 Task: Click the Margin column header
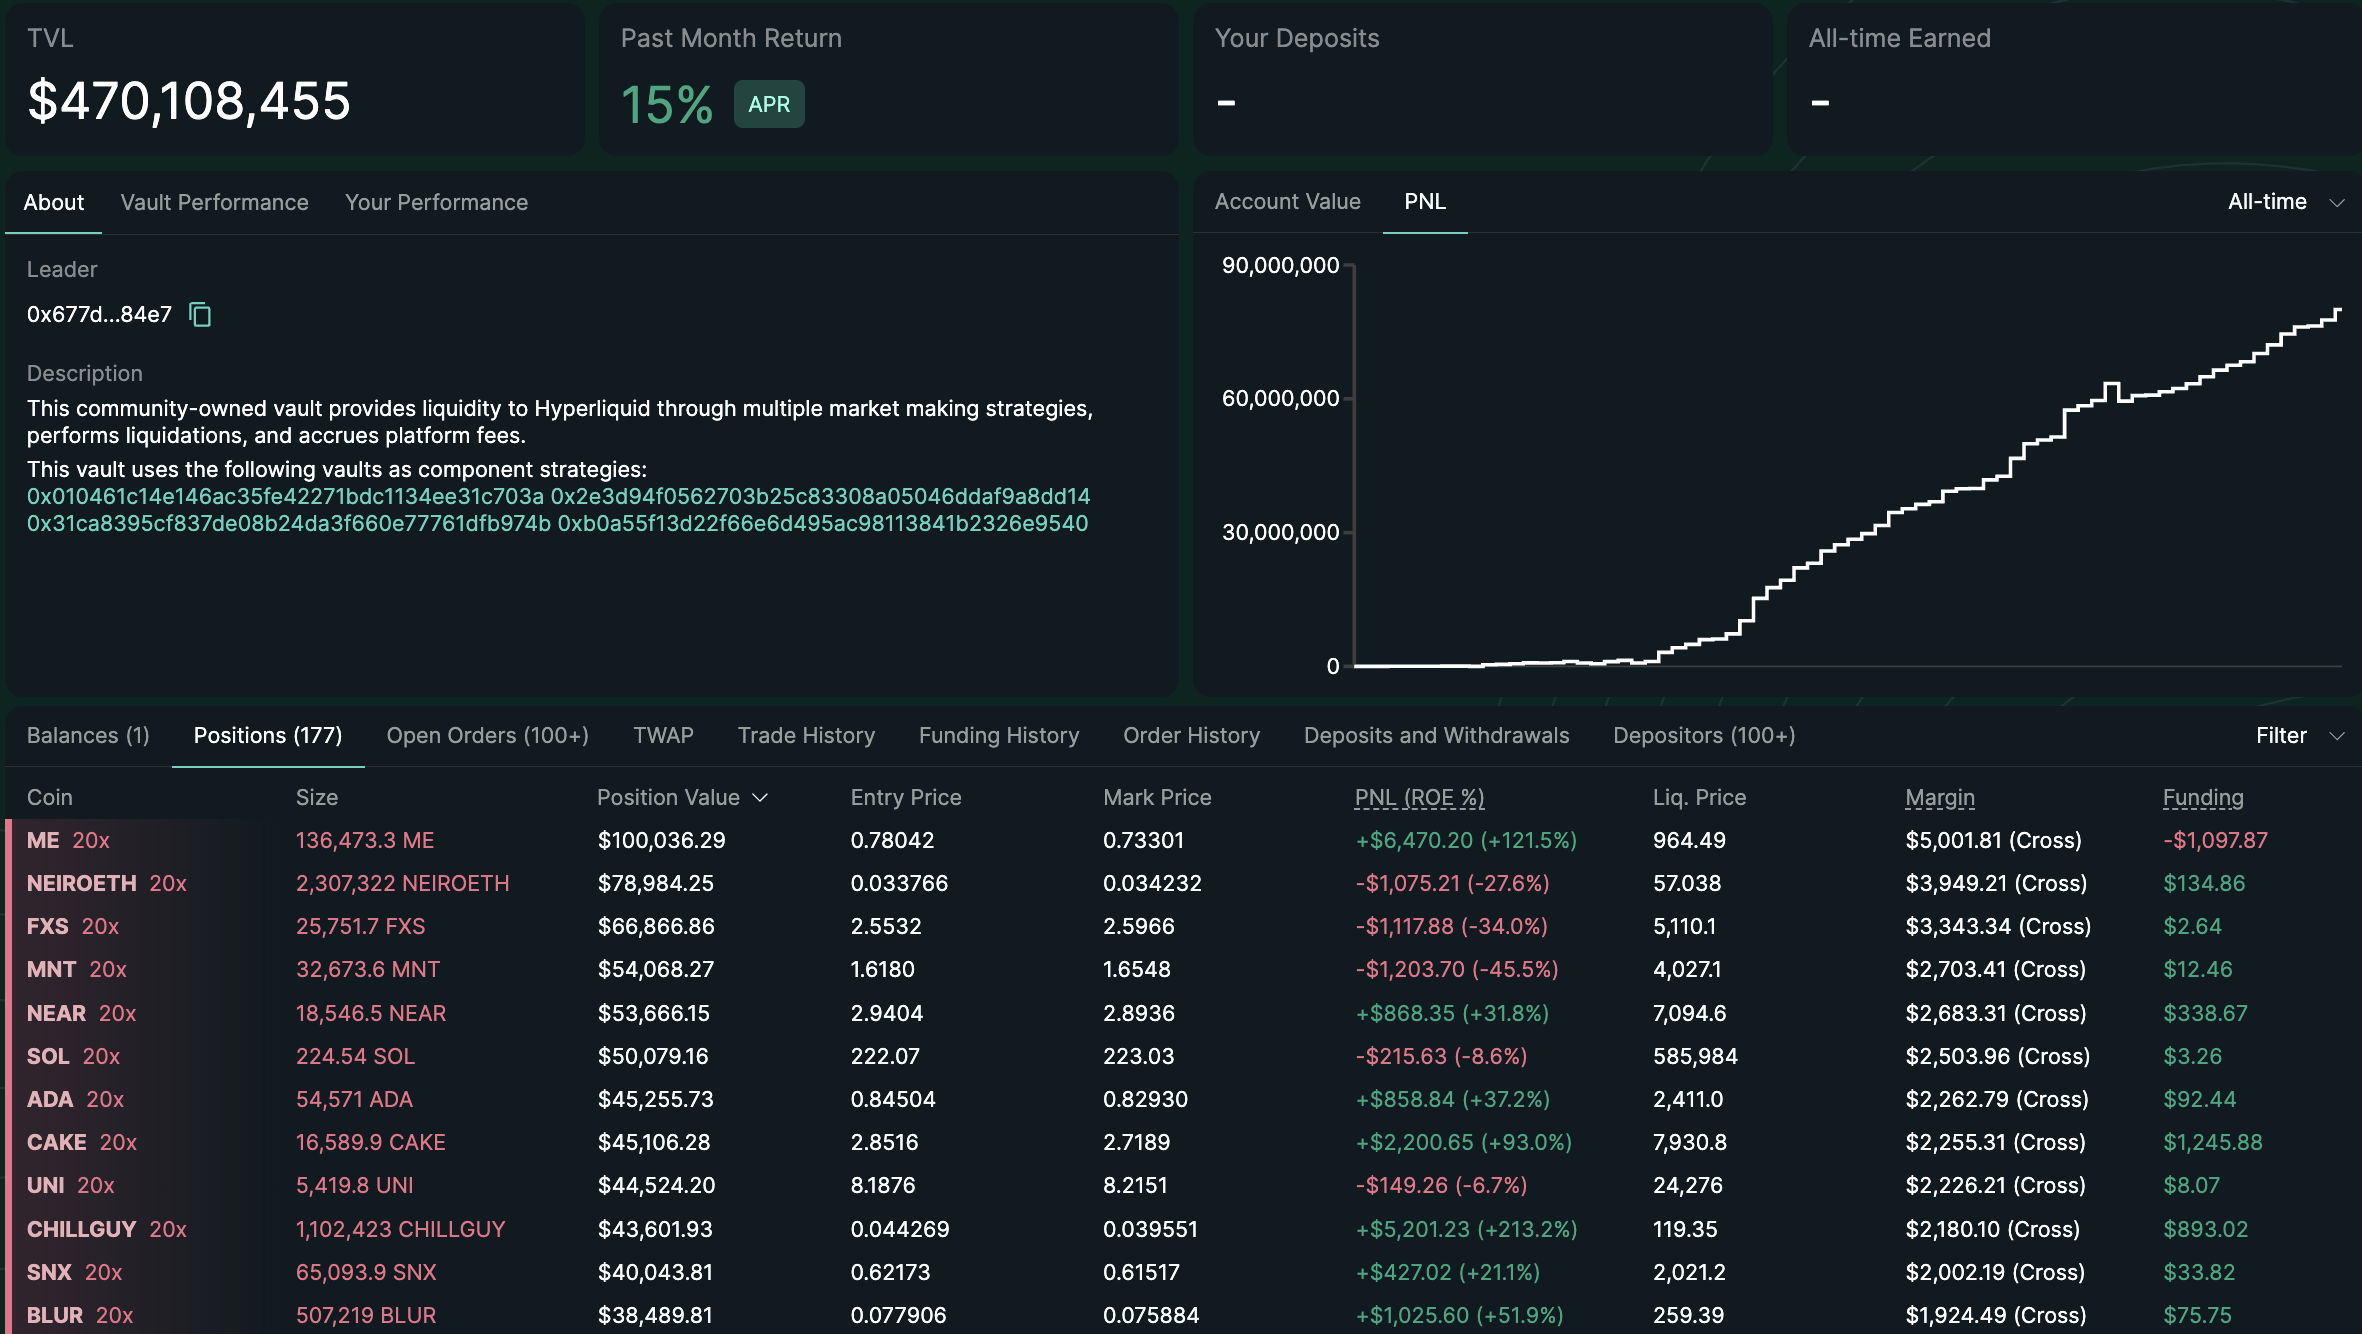click(1939, 798)
